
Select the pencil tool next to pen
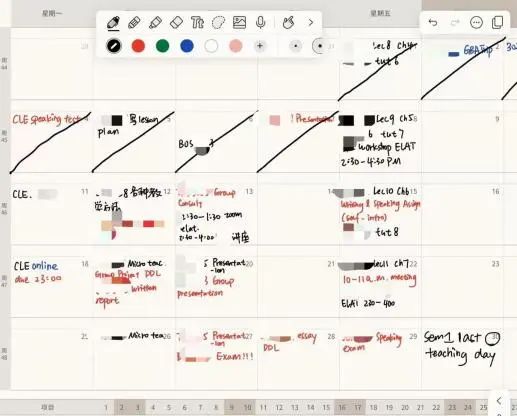134,23
